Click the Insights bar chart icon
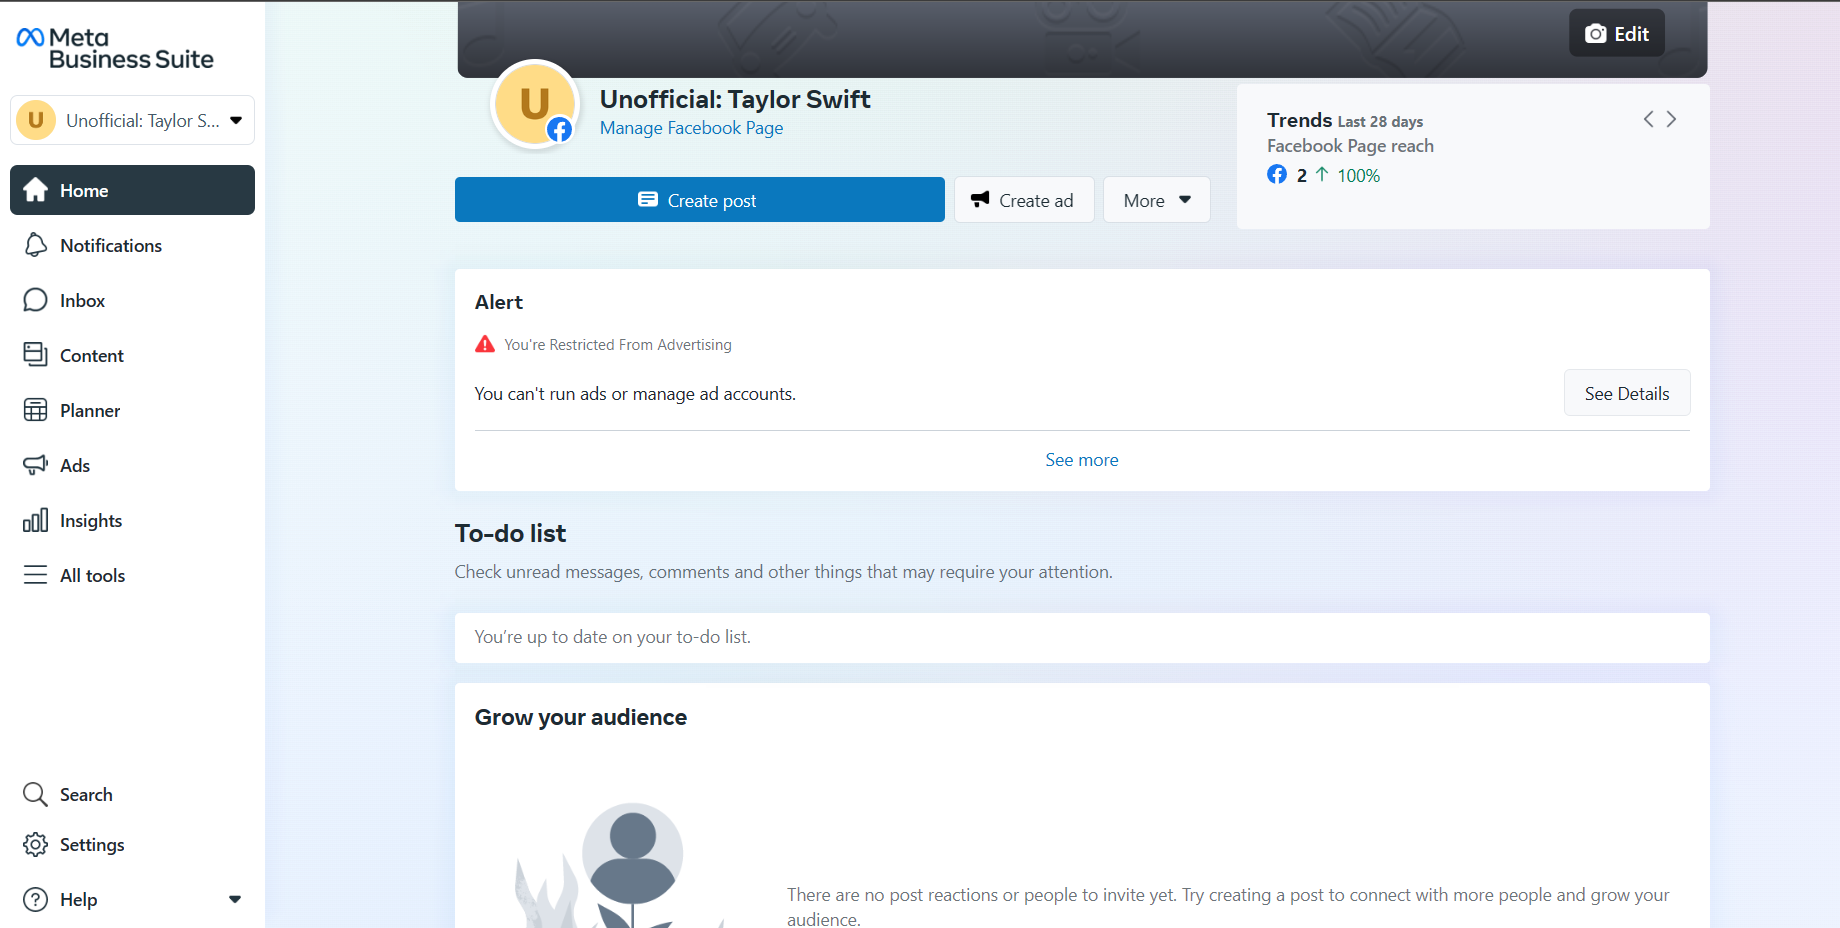This screenshot has height=928, width=1840. pos(36,520)
